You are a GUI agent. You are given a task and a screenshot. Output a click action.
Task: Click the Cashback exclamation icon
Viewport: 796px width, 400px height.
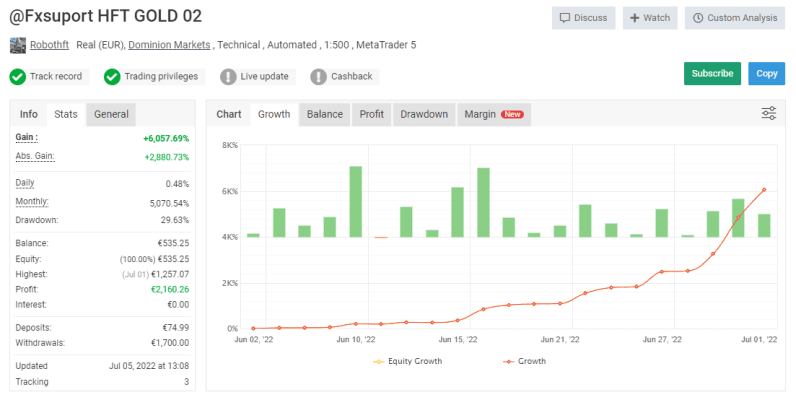point(318,77)
